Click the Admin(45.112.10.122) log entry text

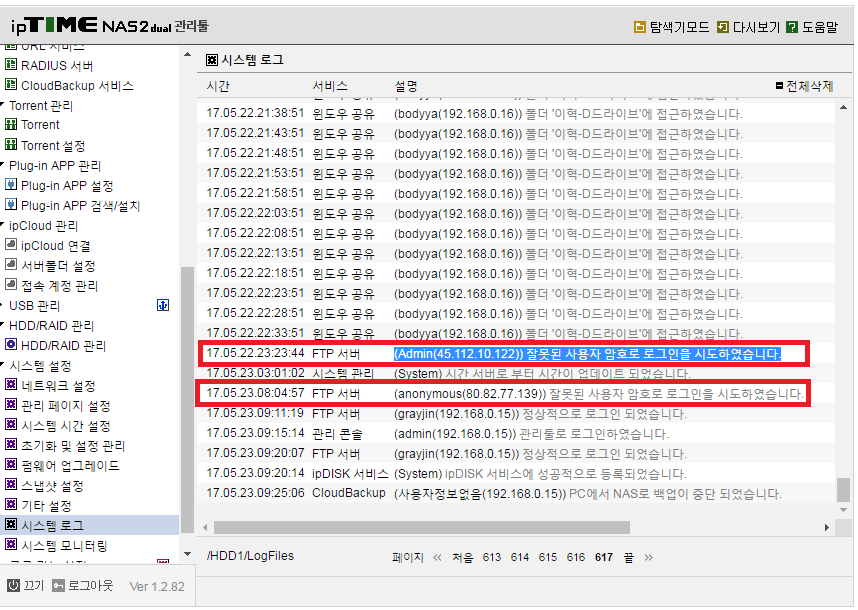point(587,354)
